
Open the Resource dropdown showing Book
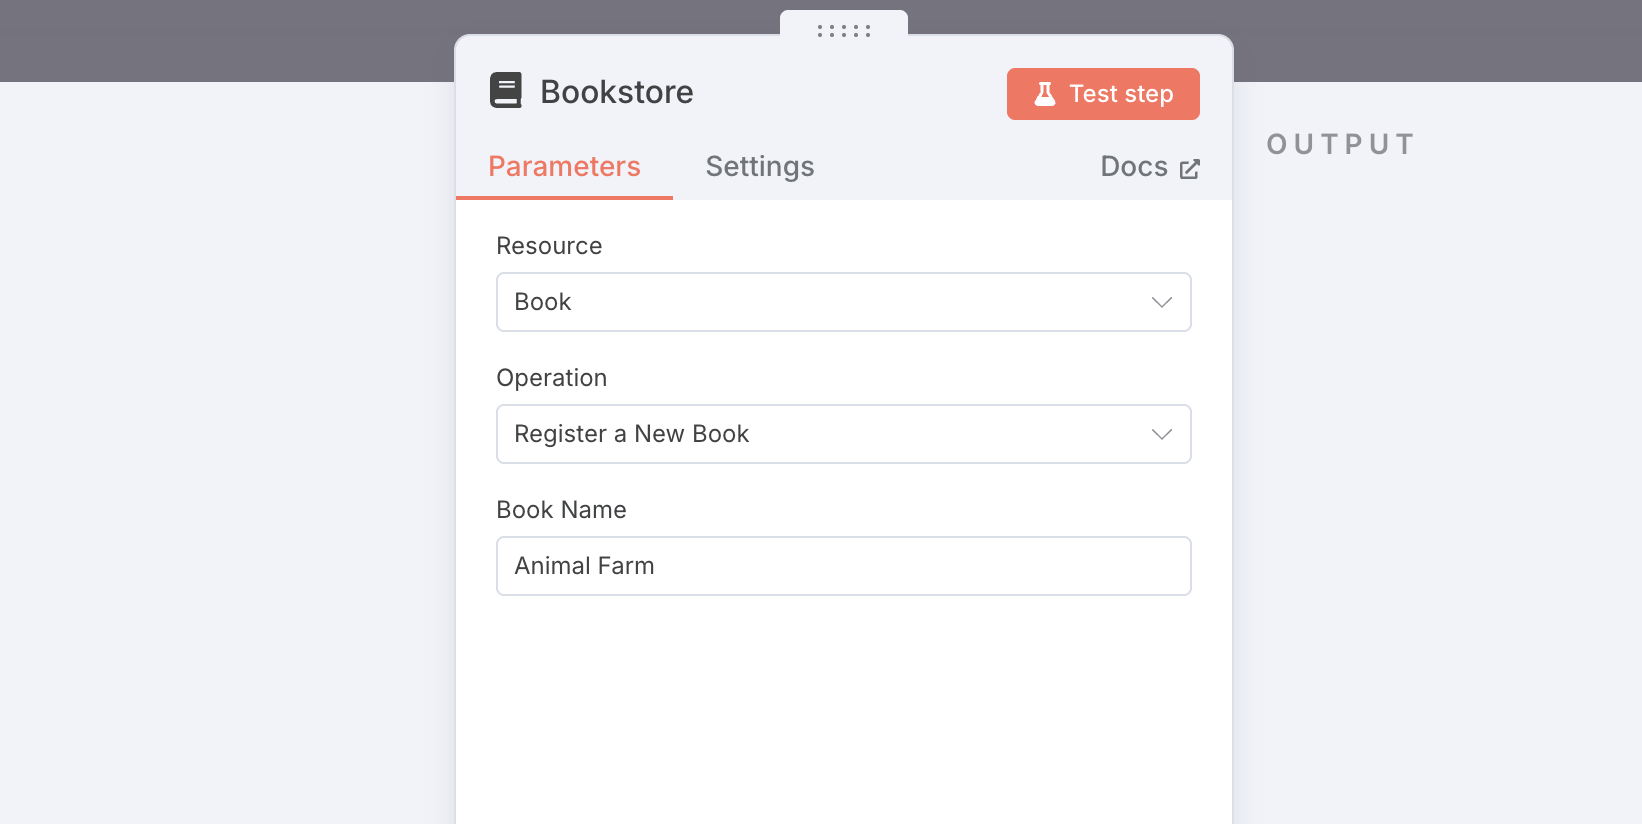tap(844, 302)
